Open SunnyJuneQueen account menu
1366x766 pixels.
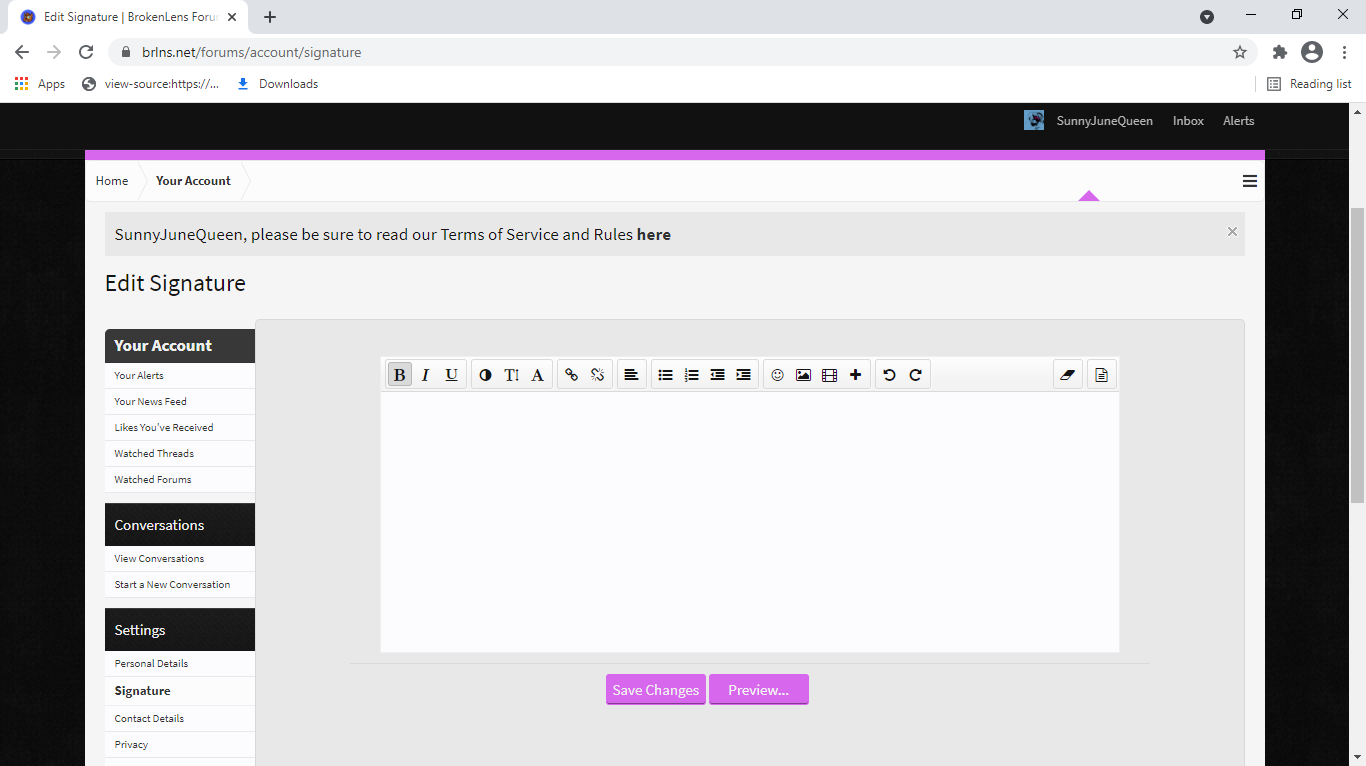(x=1104, y=121)
